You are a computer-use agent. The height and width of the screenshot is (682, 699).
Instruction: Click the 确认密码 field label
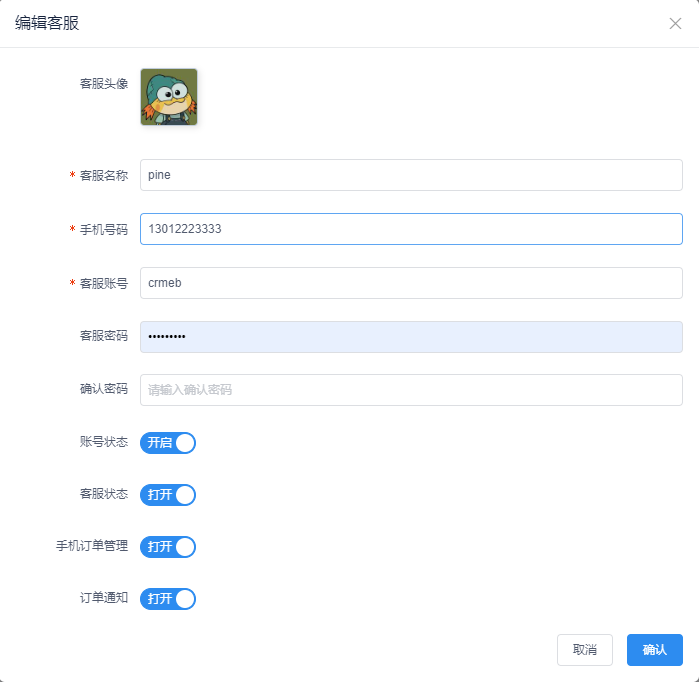104,389
